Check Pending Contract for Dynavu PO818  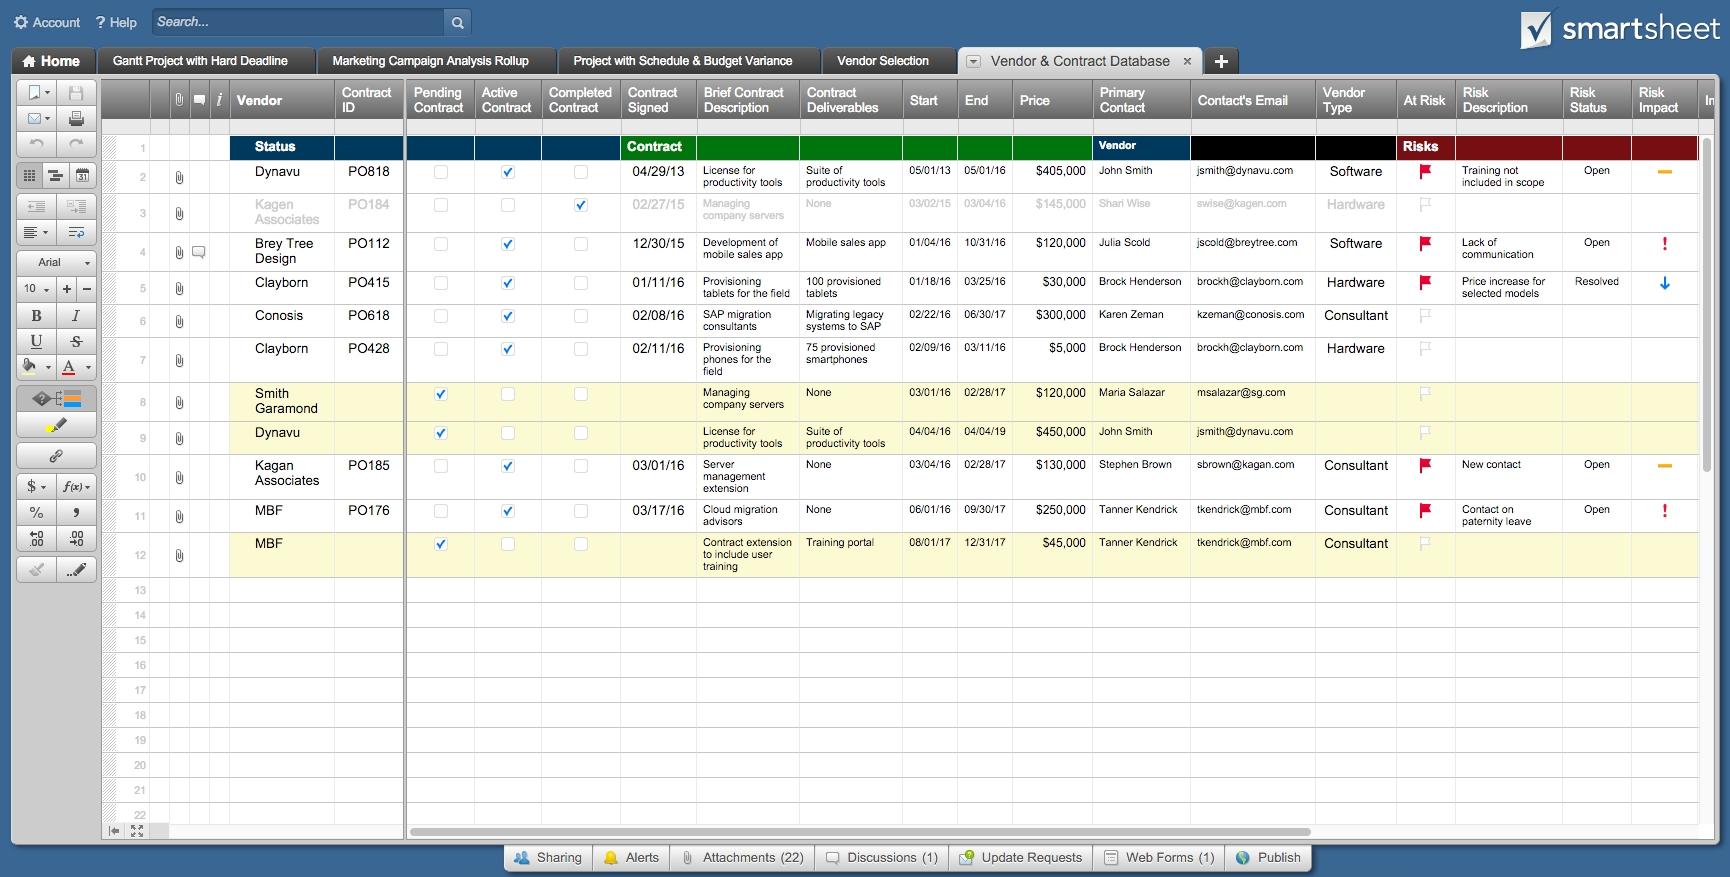click(441, 172)
